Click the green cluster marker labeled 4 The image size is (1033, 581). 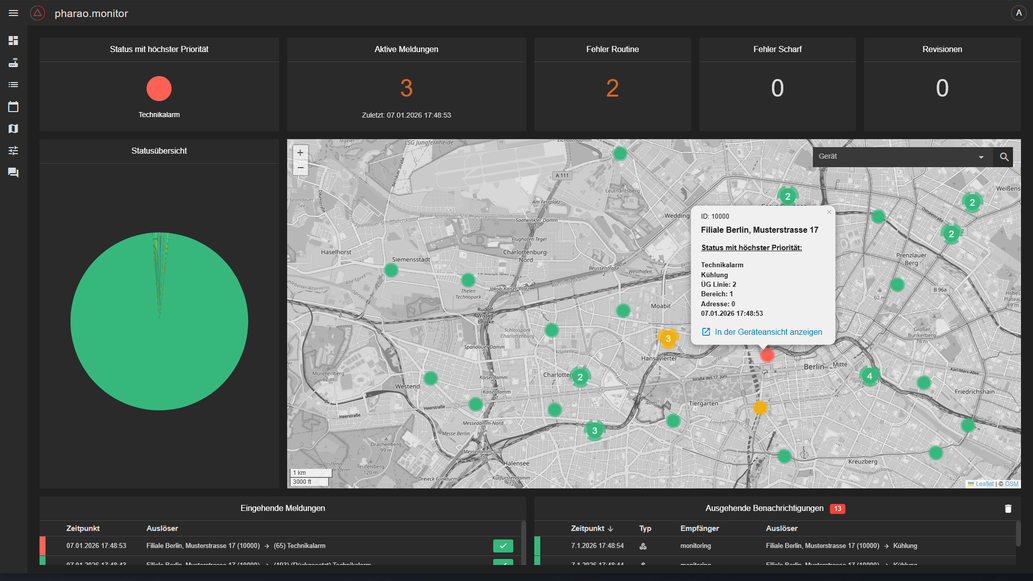pyautogui.click(x=870, y=376)
